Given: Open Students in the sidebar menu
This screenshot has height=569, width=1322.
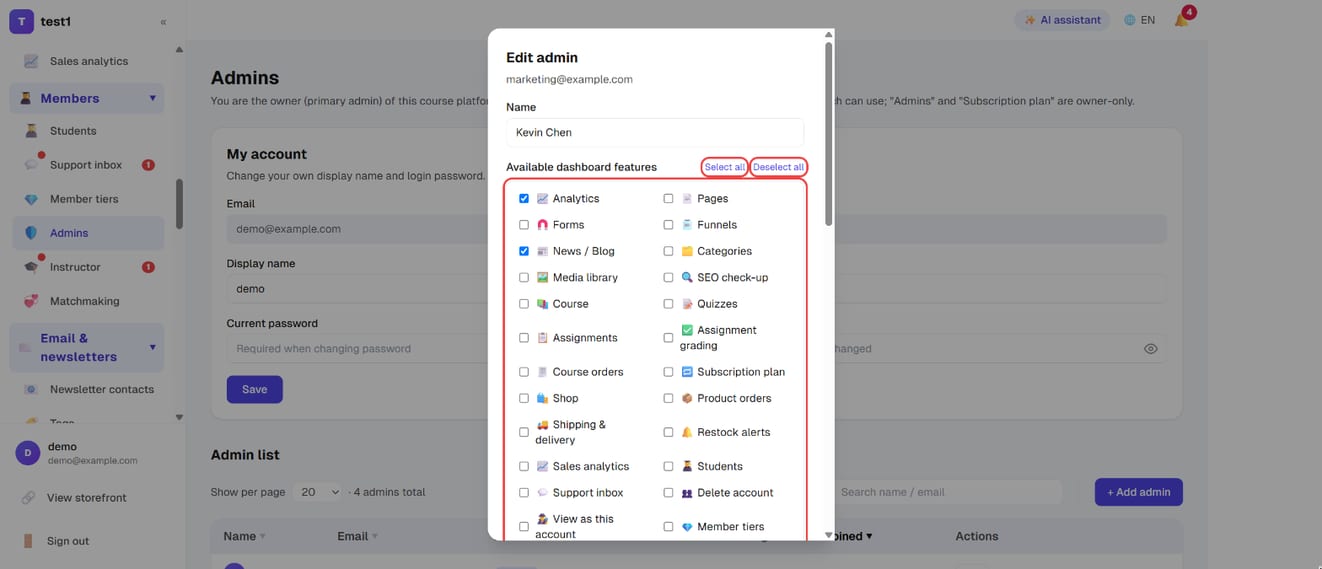Looking at the screenshot, I should click(87, 131).
